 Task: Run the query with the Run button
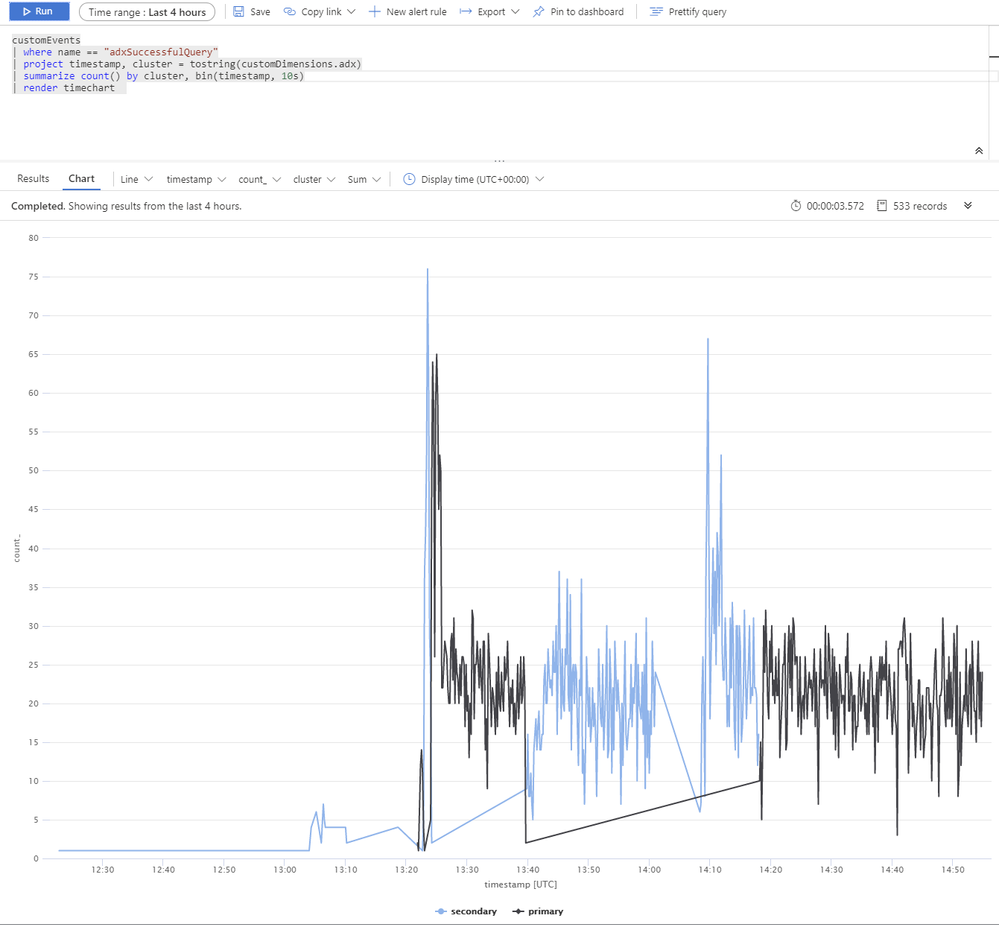pos(40,11)
